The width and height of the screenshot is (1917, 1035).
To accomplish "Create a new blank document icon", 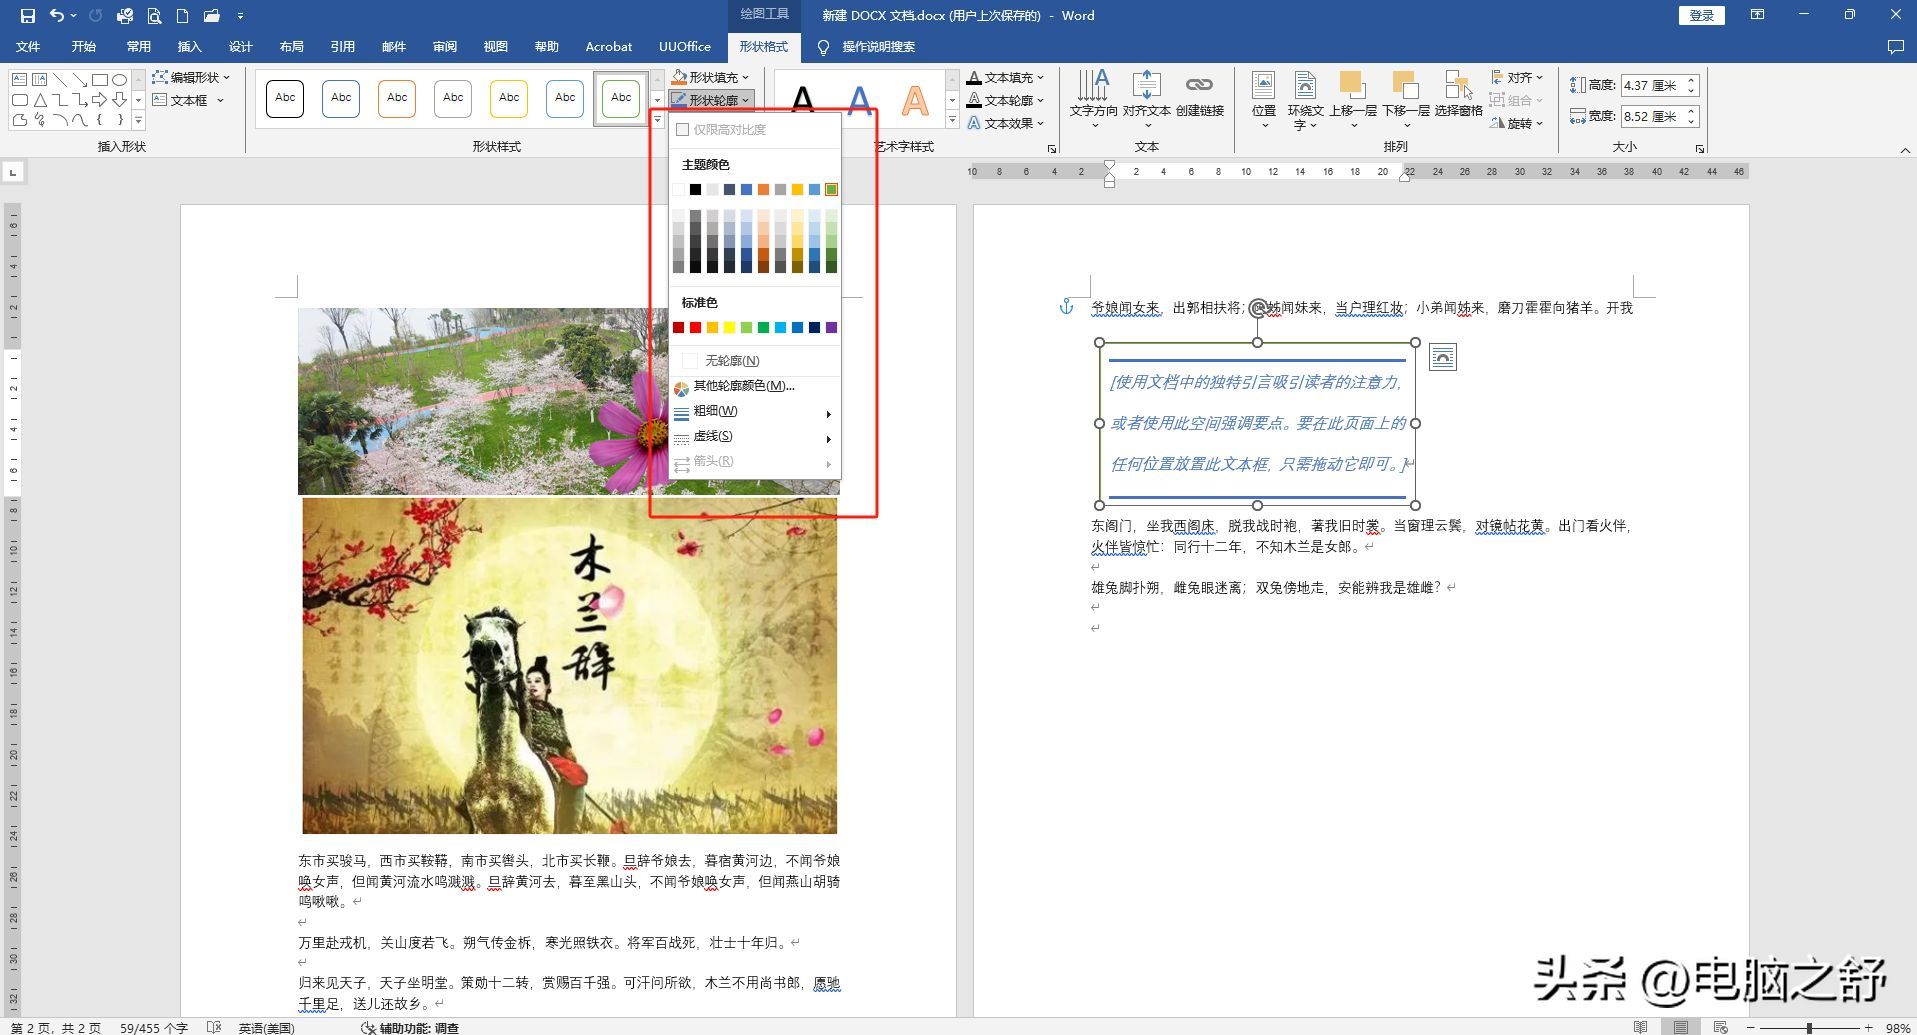I will [182, 16].
